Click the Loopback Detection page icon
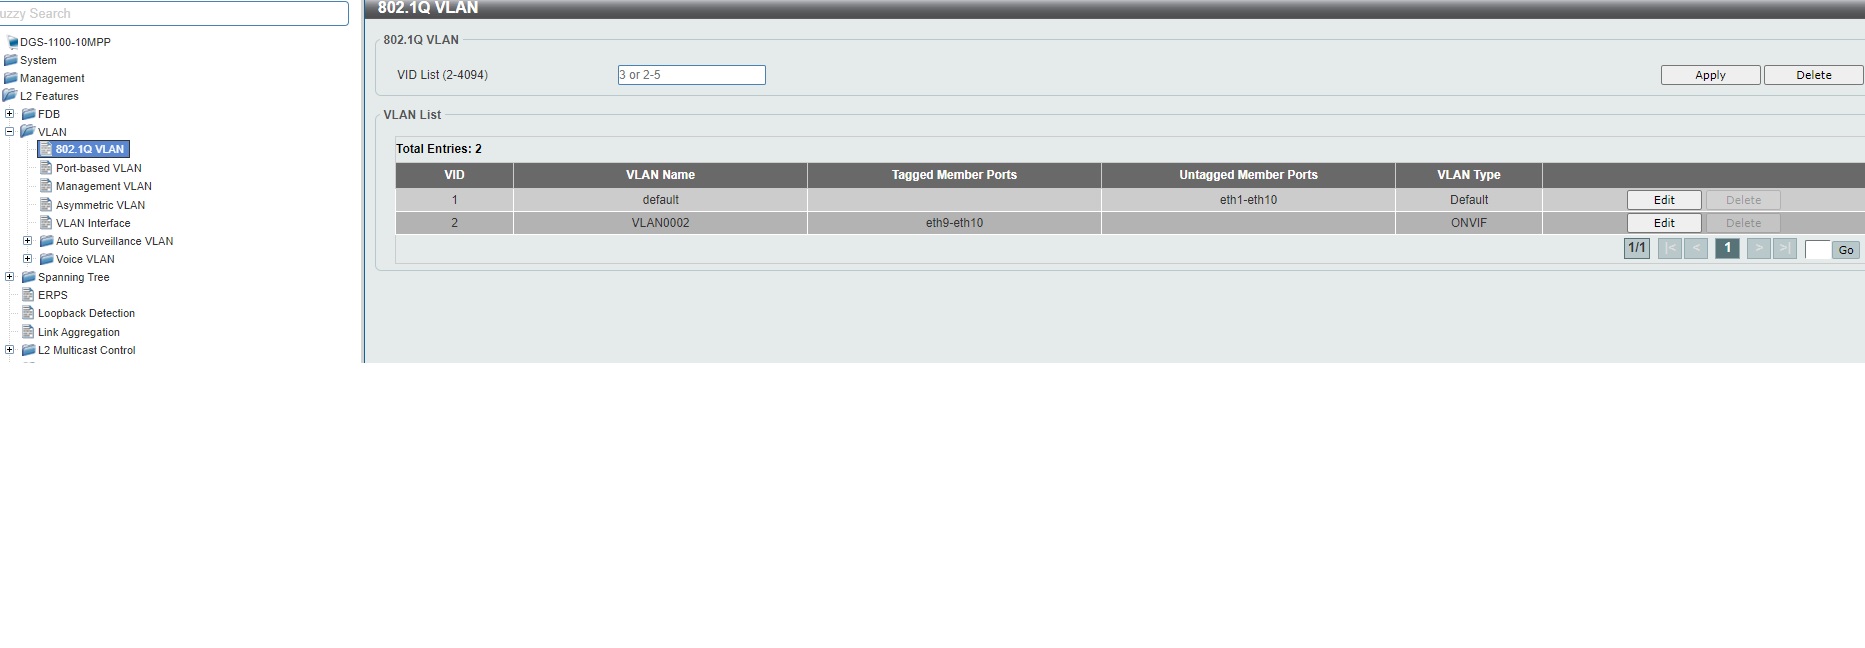The width and height of the screenshot is (1865, 648). pyautogui.click(x=28, y=313)
